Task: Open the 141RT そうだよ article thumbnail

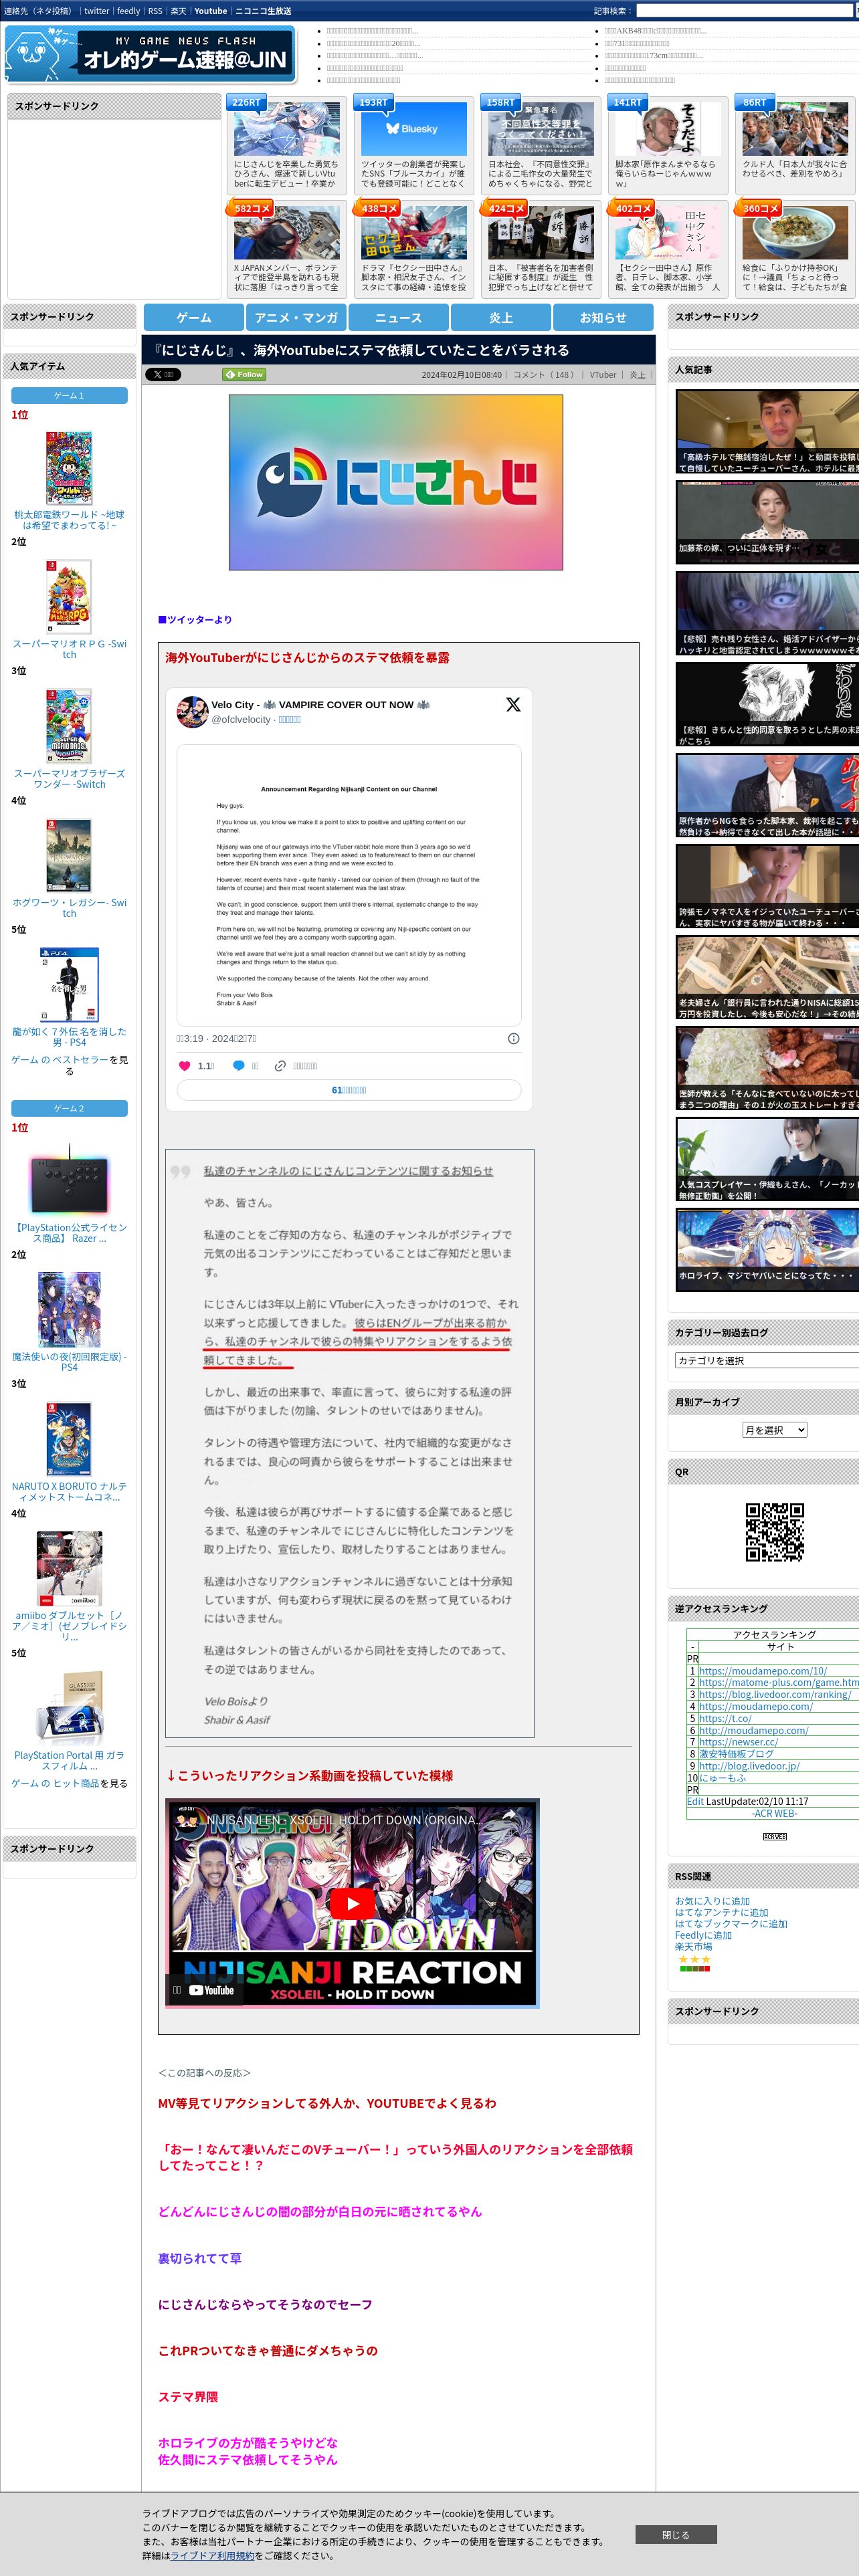Action: [x=668, y=128]
